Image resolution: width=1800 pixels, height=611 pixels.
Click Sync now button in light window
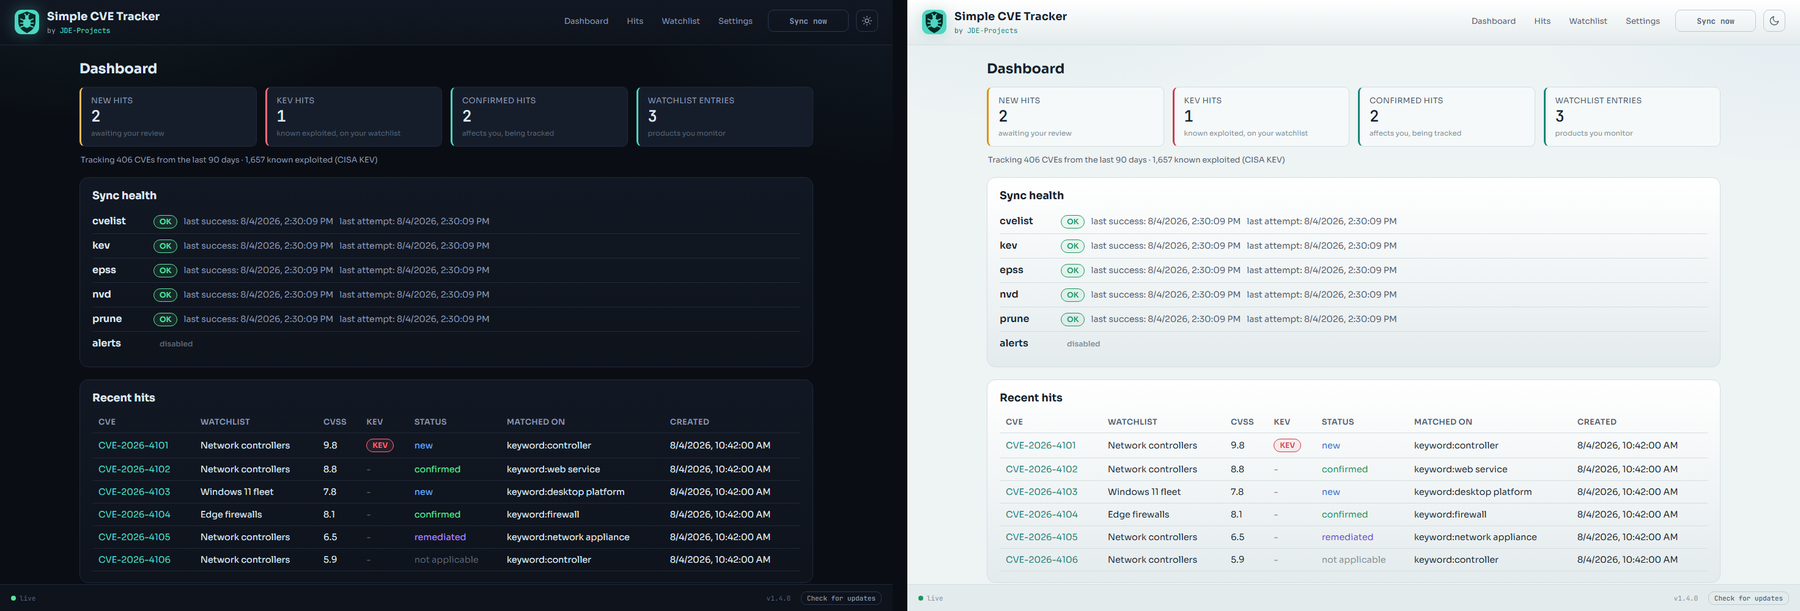(x=1715, y=21)
